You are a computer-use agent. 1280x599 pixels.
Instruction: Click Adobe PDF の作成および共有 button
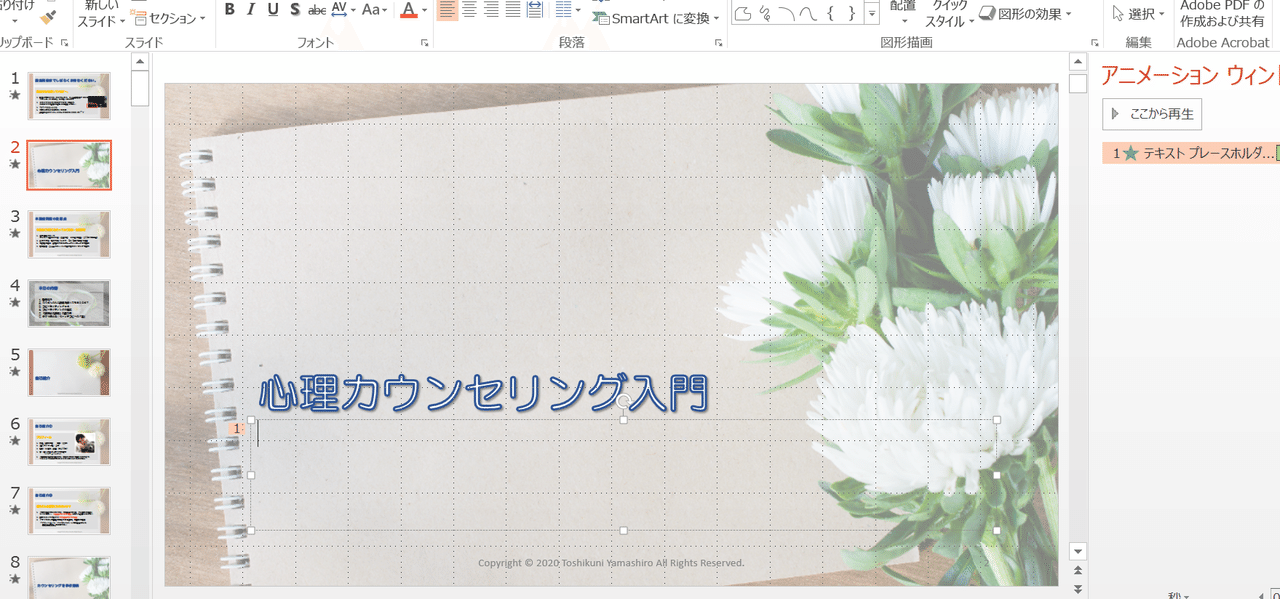[1222, 14]
